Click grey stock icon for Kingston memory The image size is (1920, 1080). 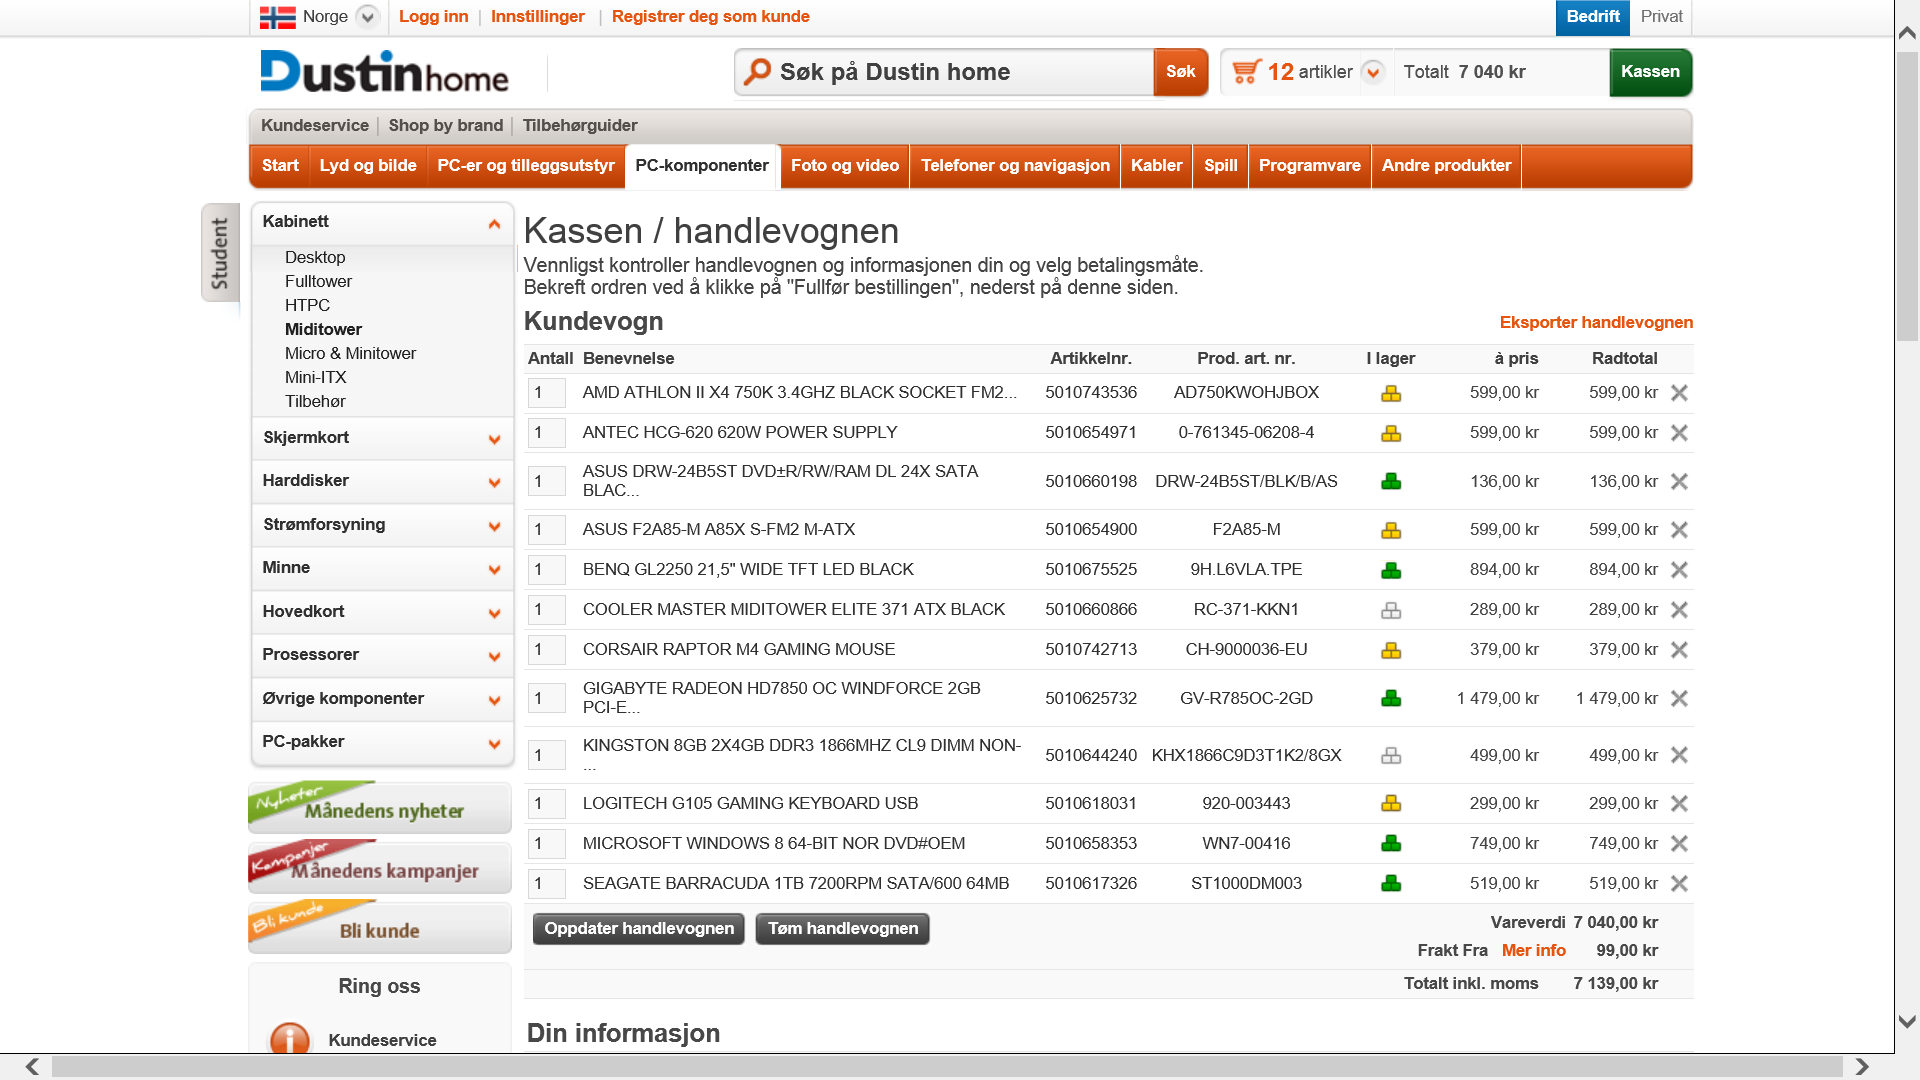1391,755
